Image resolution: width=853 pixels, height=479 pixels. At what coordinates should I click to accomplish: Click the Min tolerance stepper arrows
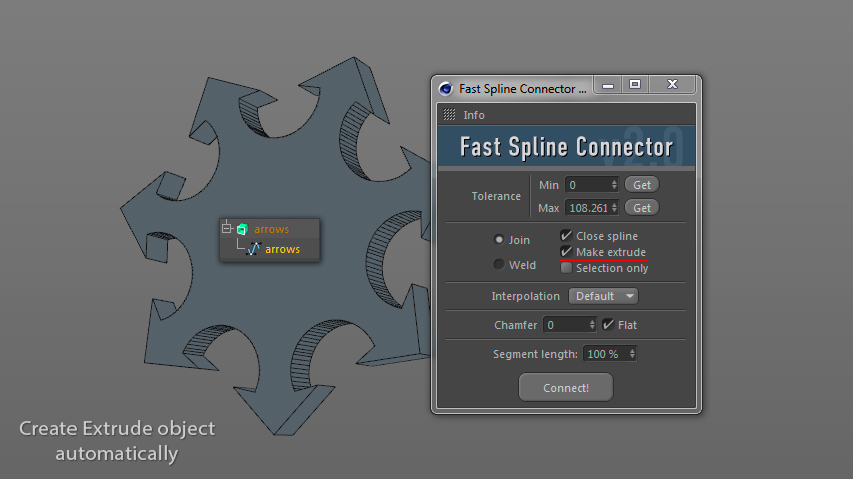(x=614, y=185)
